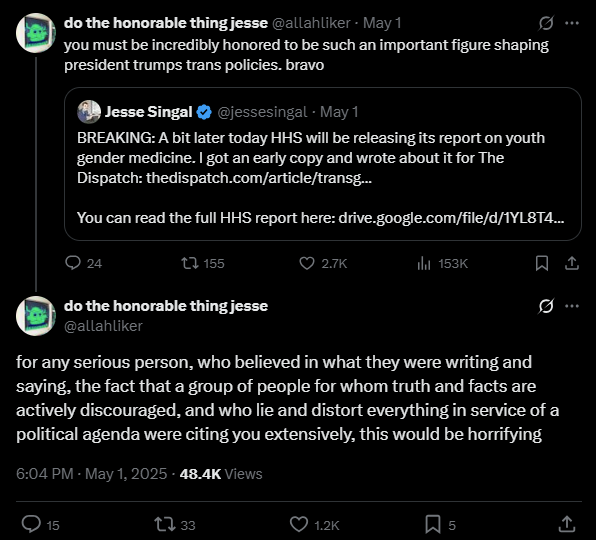
Task: Click Grok icon on the main tweet
Action: tap(546, 306)
